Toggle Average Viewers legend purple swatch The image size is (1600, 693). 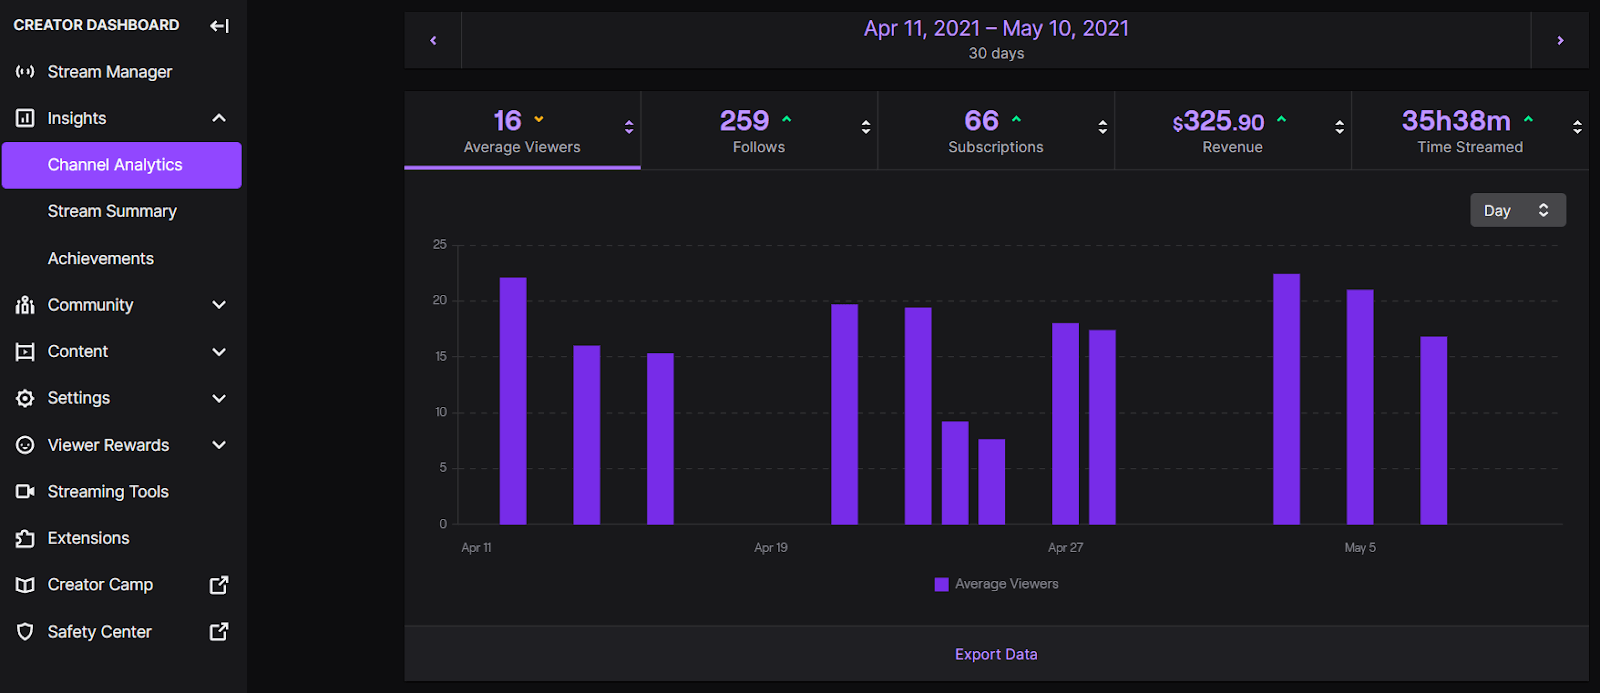[x=941, y=585]
